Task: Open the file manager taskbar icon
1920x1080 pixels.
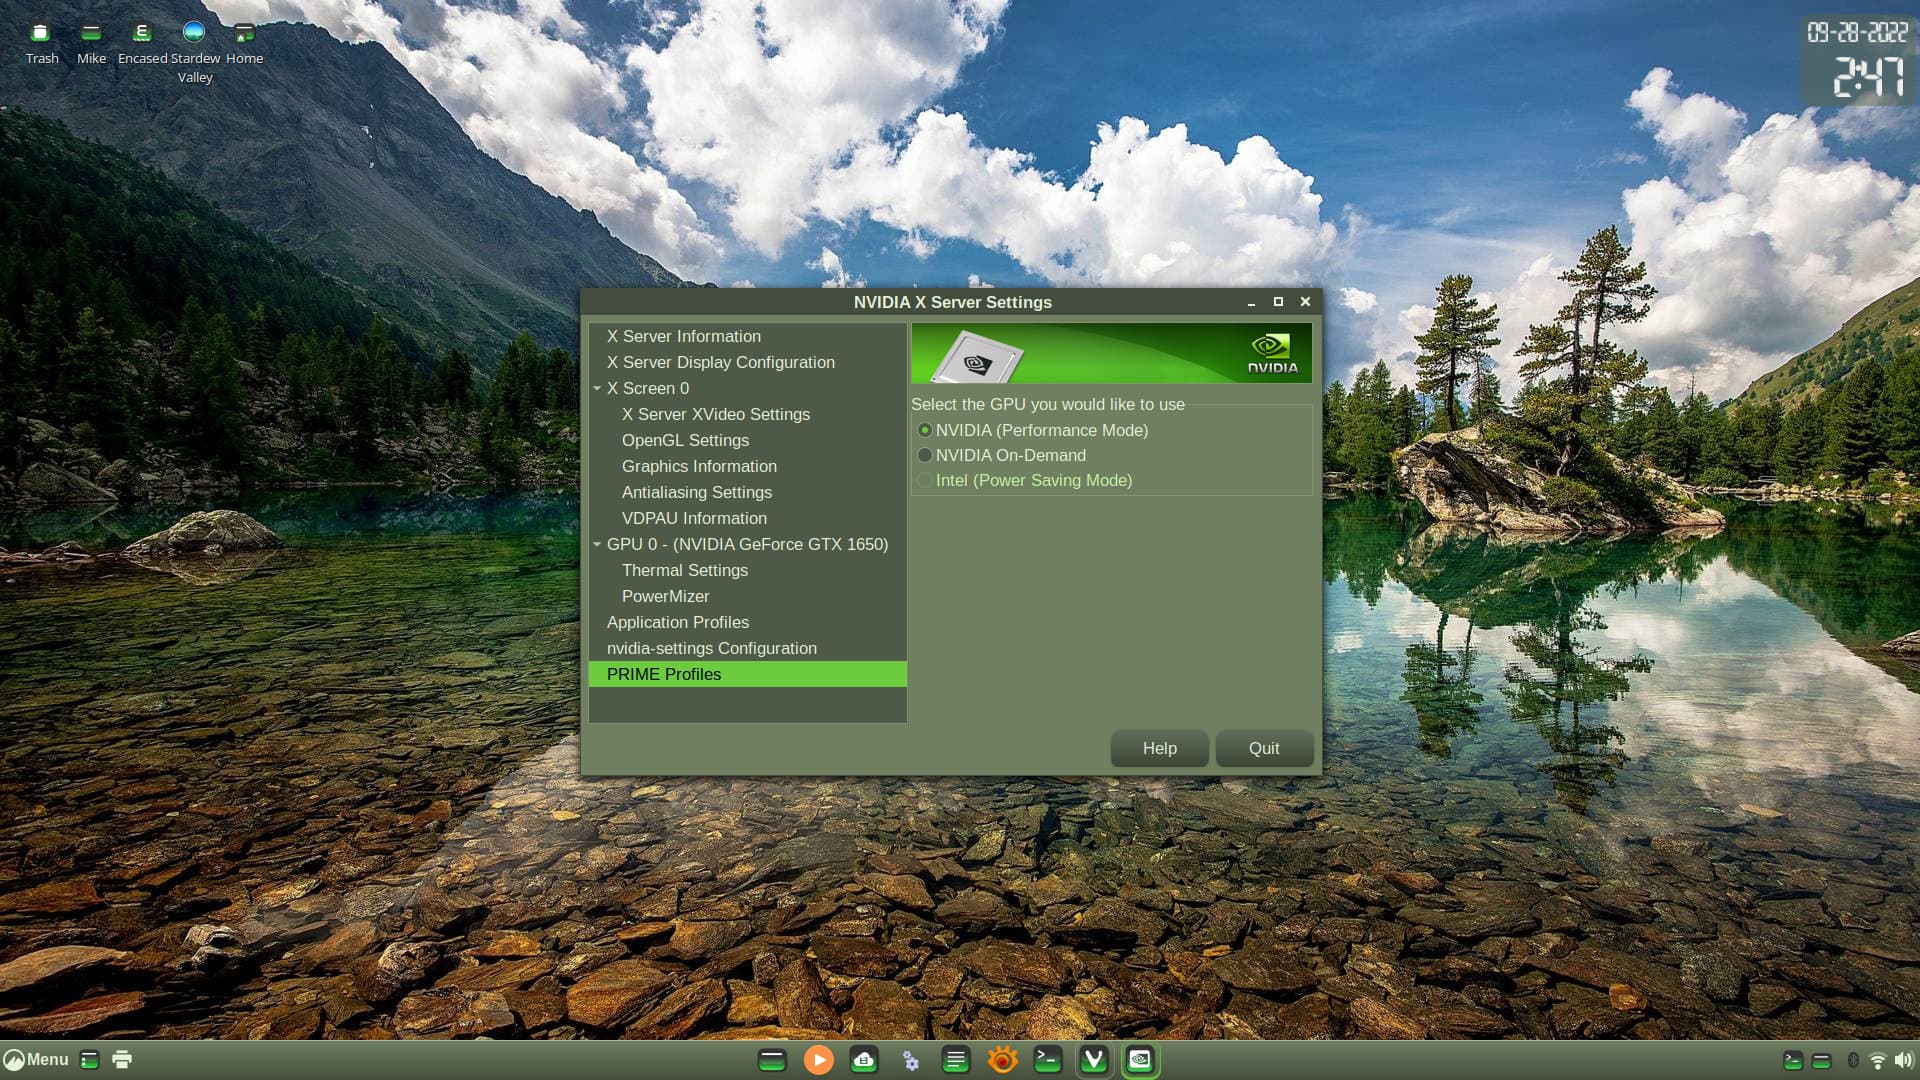Action: click(772, 1060)
